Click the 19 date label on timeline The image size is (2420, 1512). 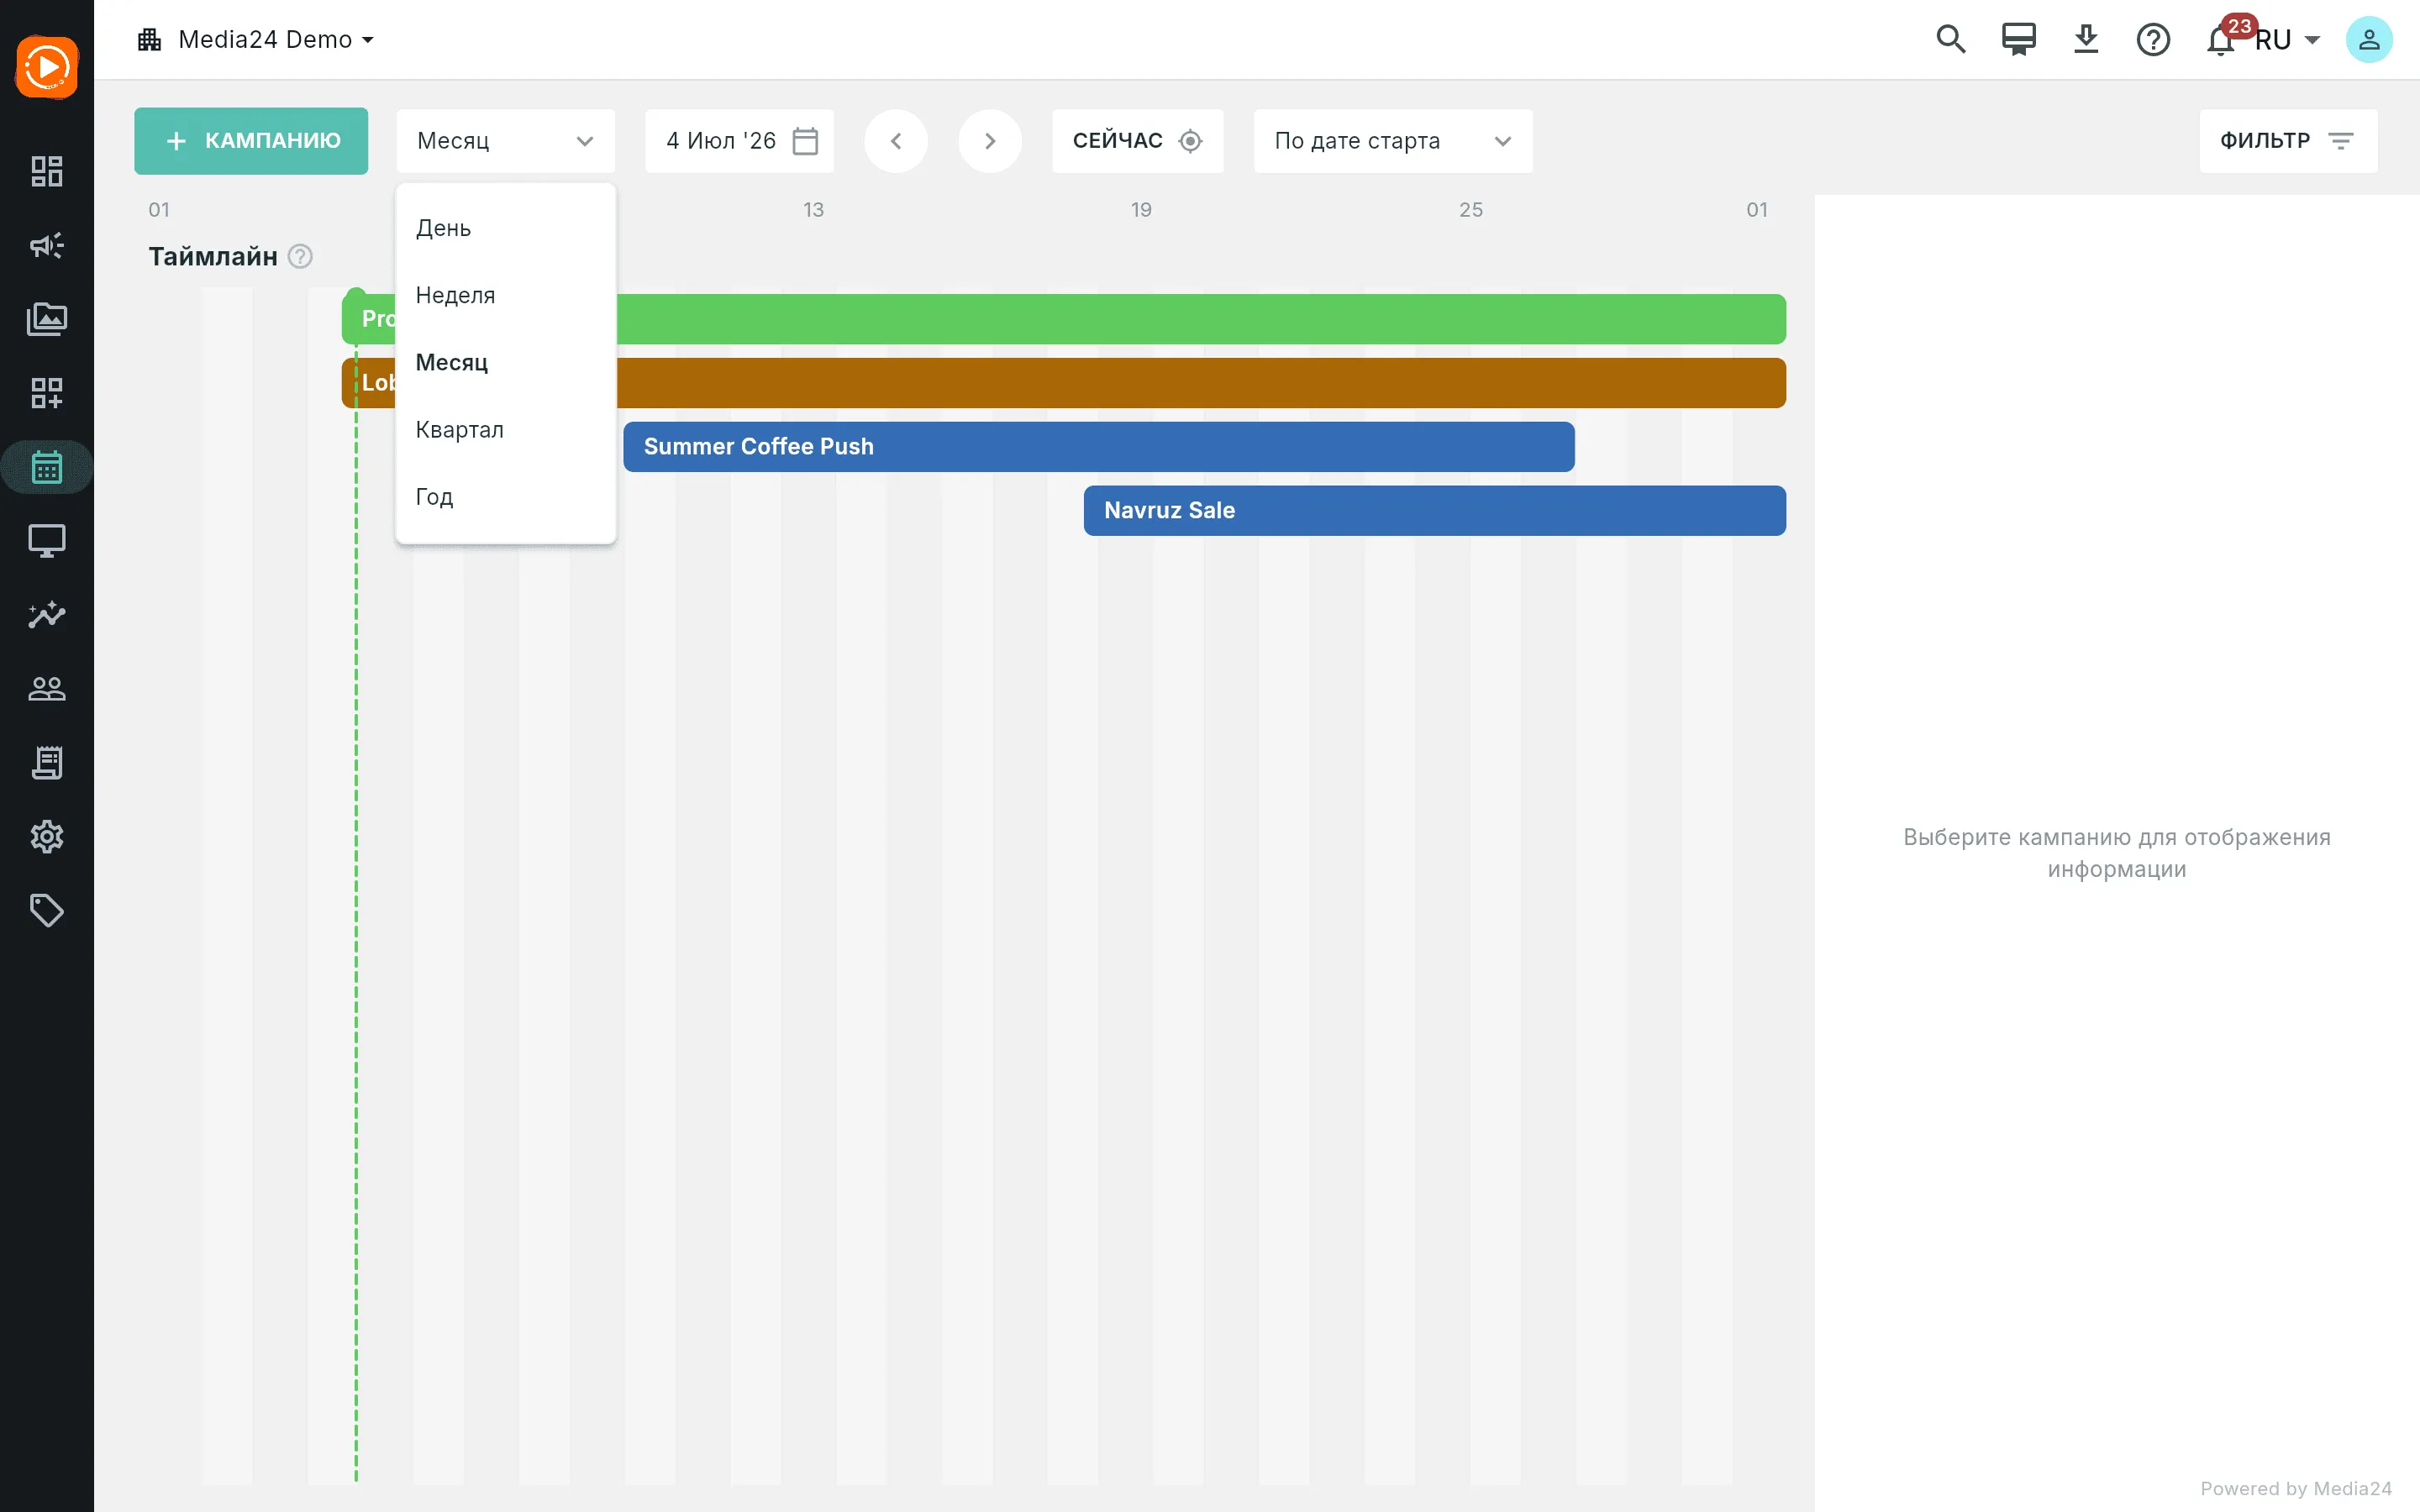[1142, 210]
